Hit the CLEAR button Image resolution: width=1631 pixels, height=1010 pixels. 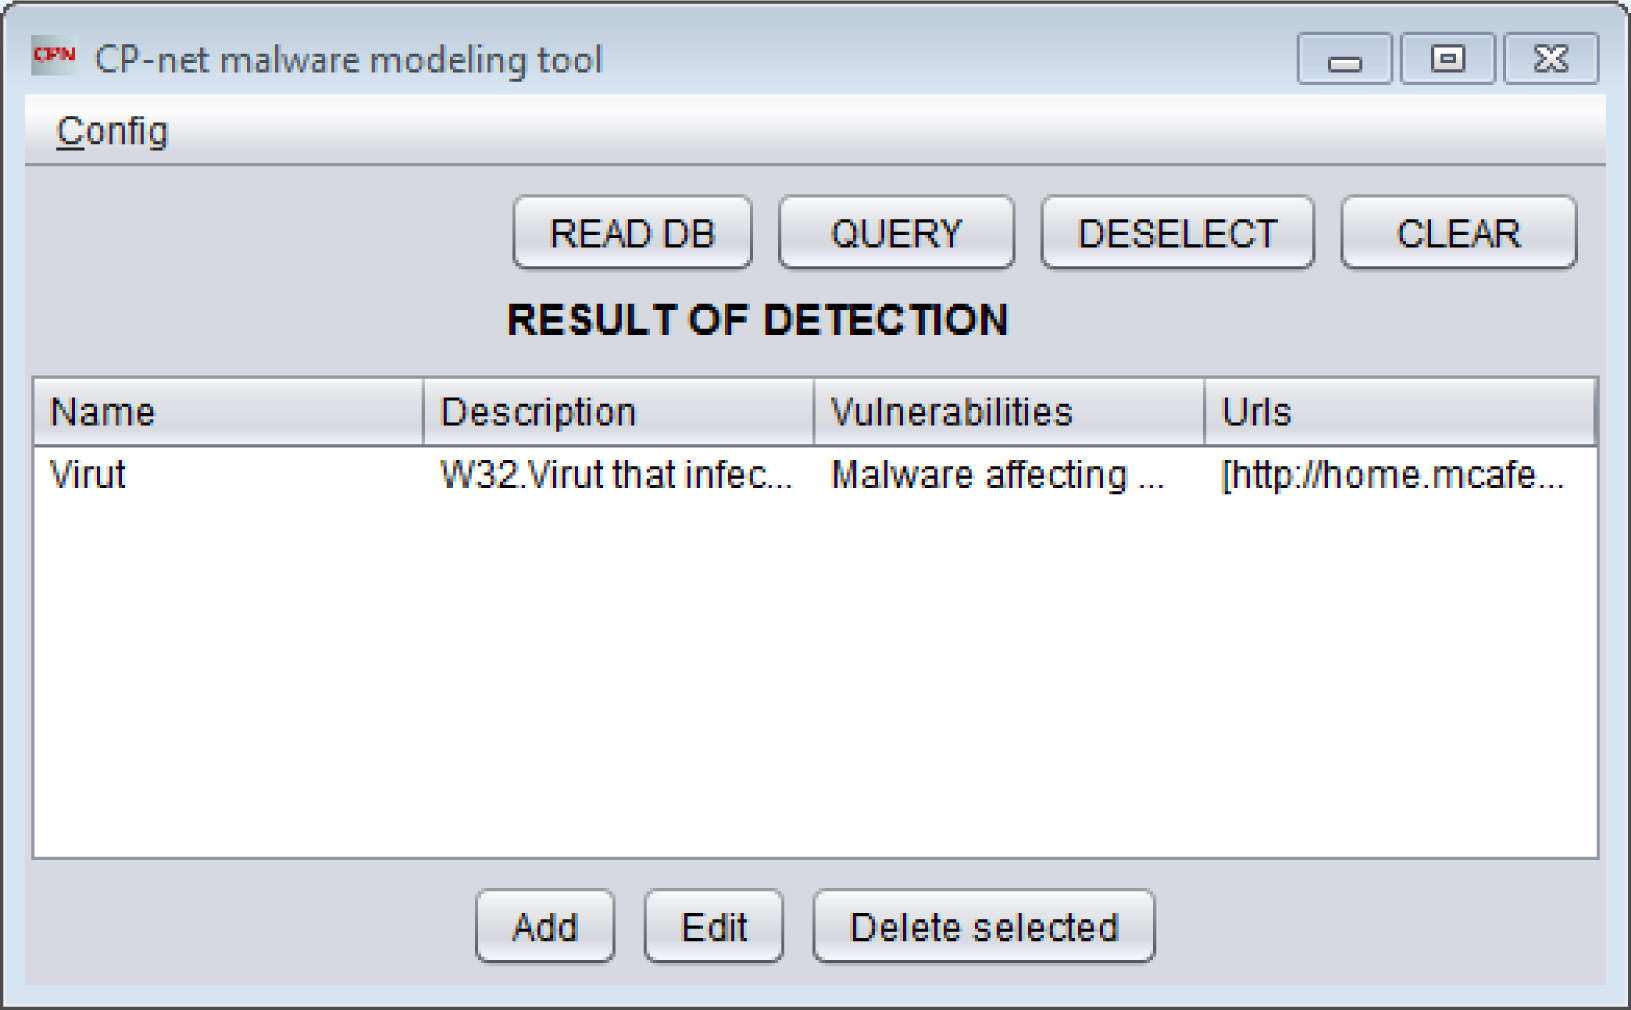click(x=1458, y=233)
